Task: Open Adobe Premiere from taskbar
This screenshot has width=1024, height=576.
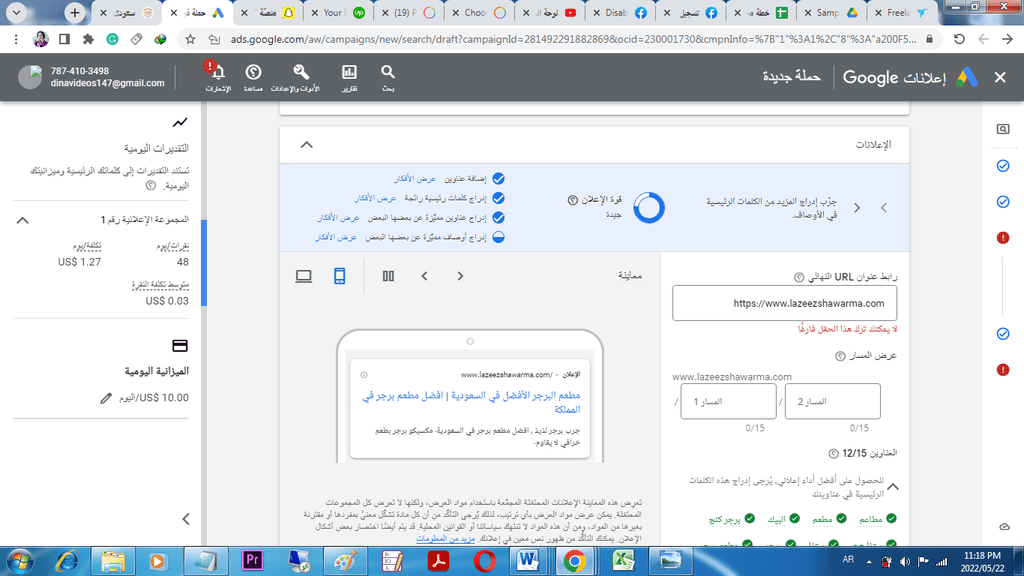Action: 252,561
